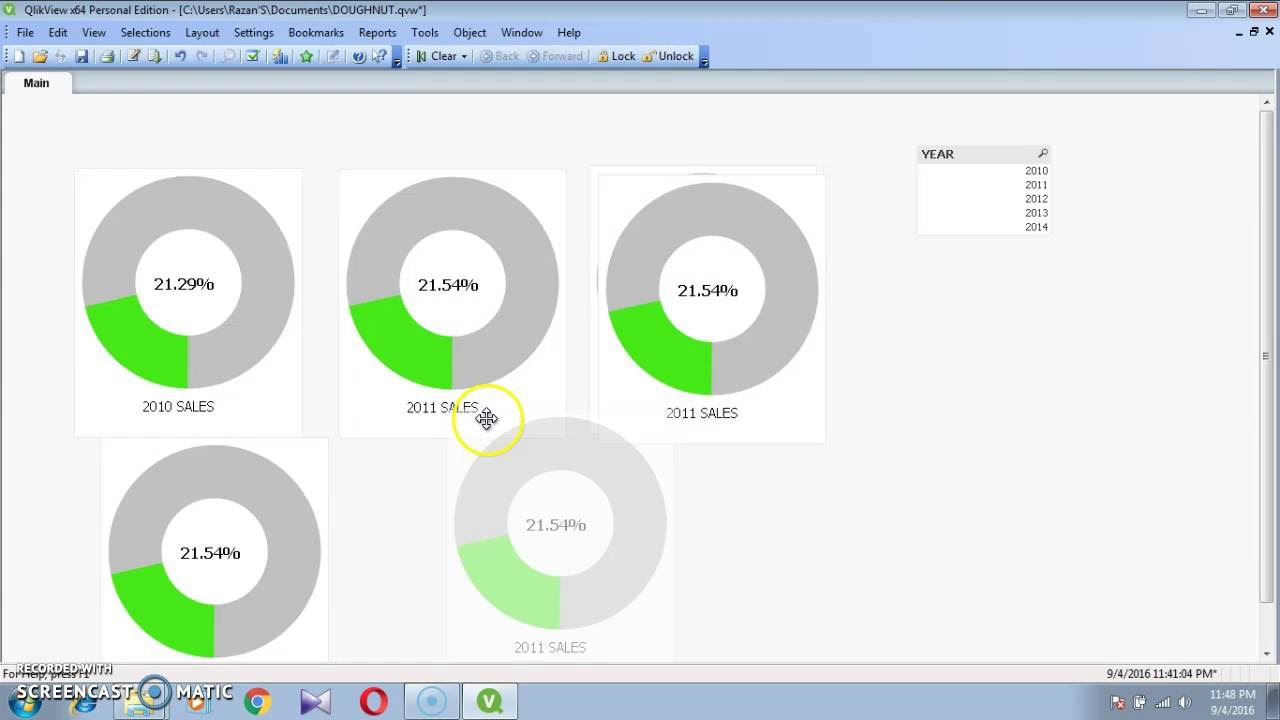The image size is (1280, 720).
Task: Open Google Chrome from the taskbar
Action: point(257,702)
